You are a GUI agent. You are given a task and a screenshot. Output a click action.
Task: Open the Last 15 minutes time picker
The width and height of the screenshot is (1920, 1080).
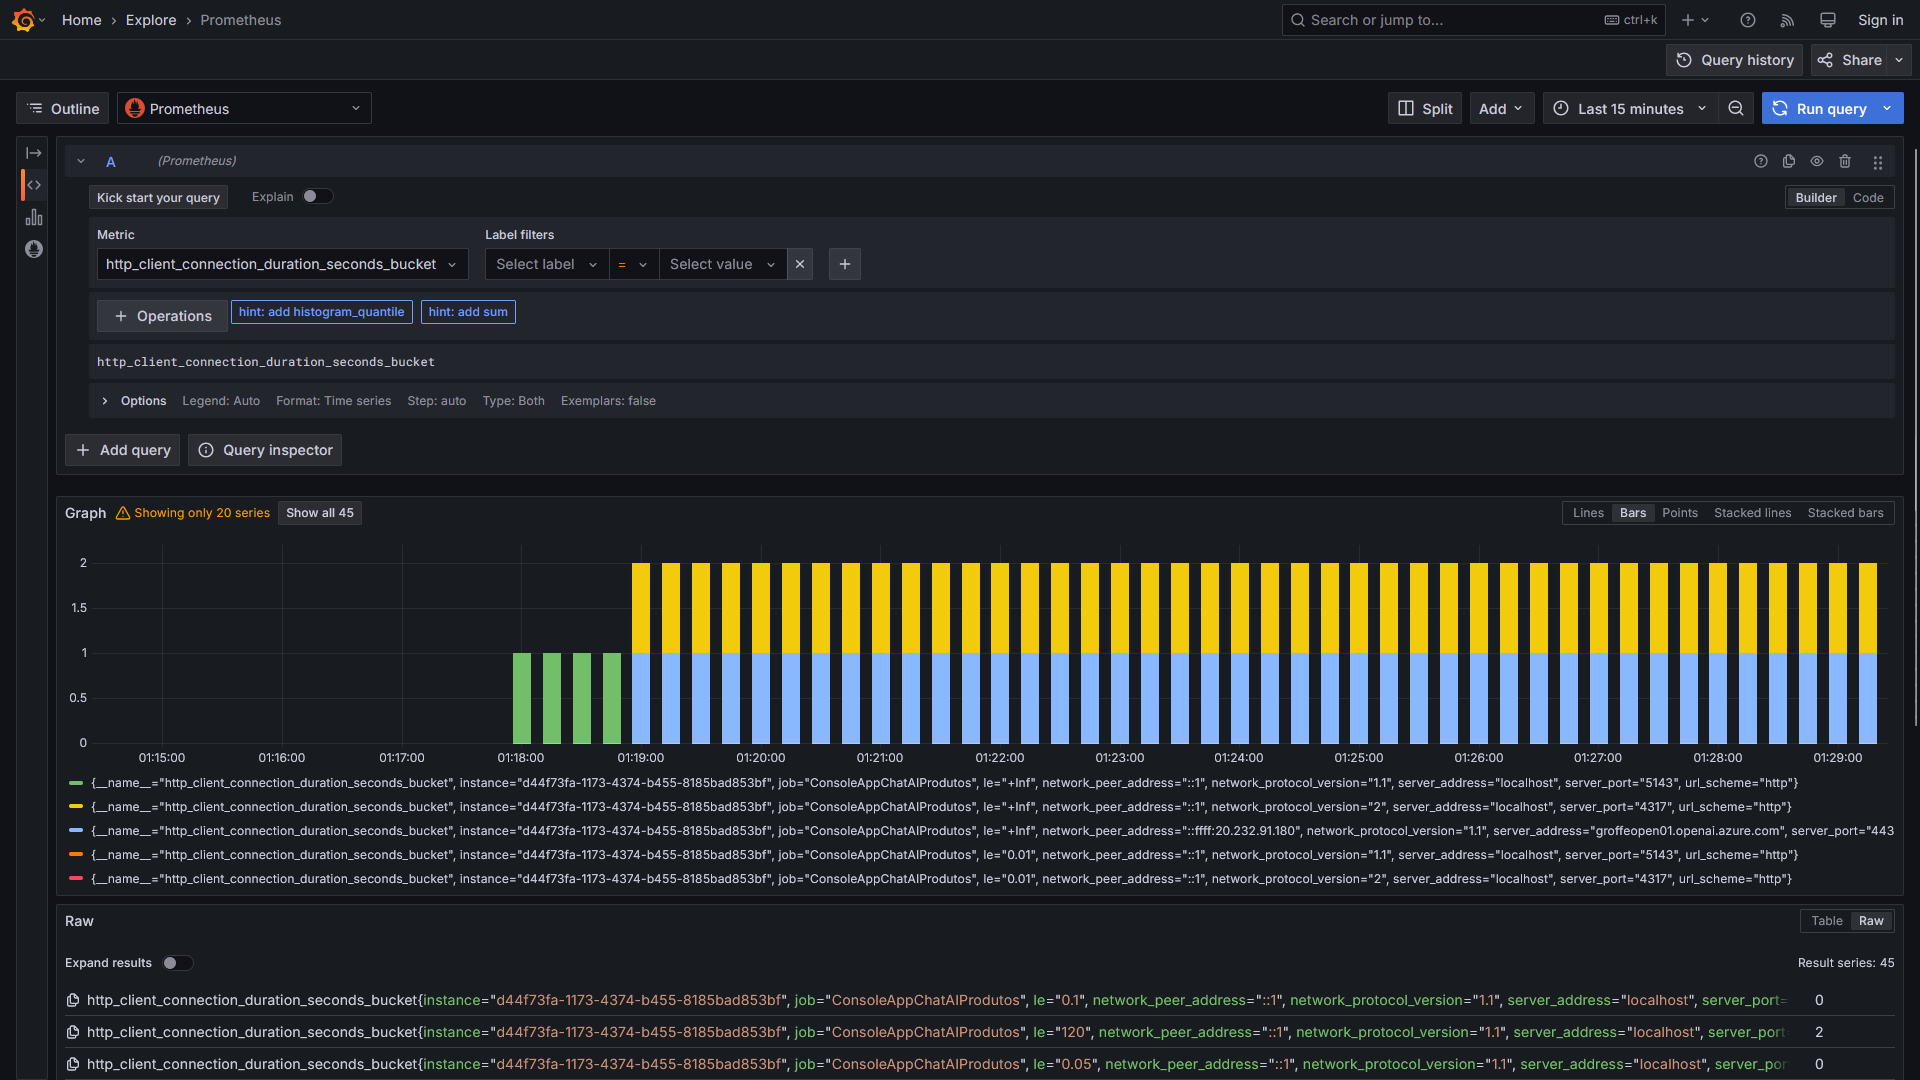click(1630, 108)
